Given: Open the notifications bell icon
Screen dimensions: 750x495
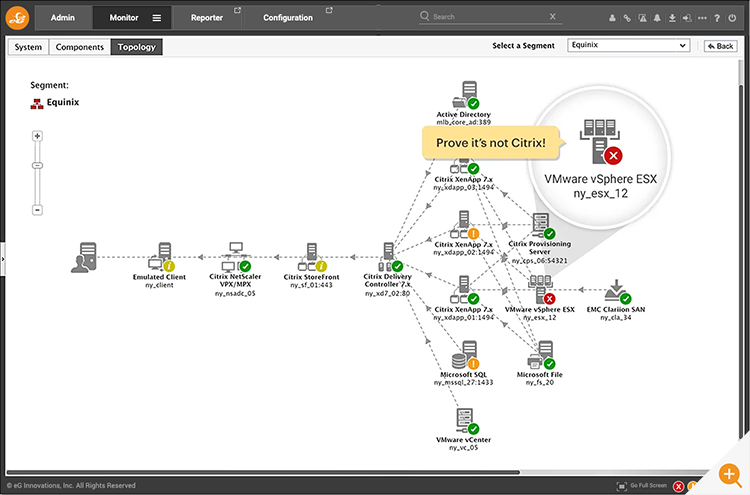Looking at the screenshot, I should (x=657, y=18).
